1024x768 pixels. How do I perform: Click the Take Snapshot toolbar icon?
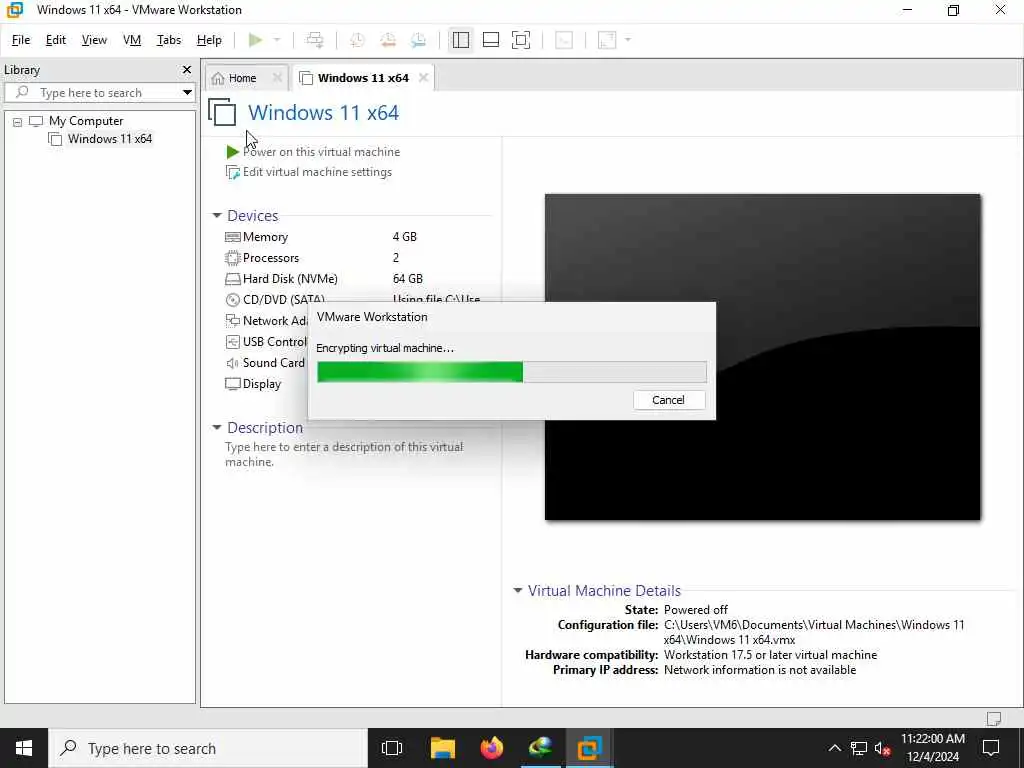[357, 40]
